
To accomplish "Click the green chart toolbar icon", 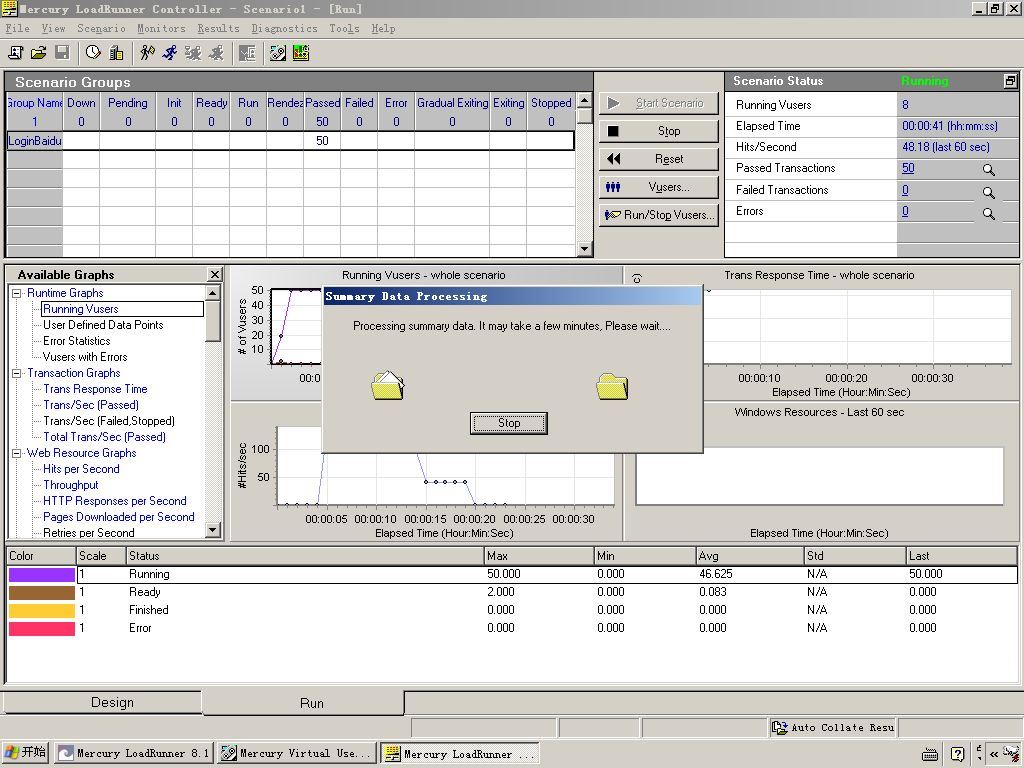I will point(301,53).
